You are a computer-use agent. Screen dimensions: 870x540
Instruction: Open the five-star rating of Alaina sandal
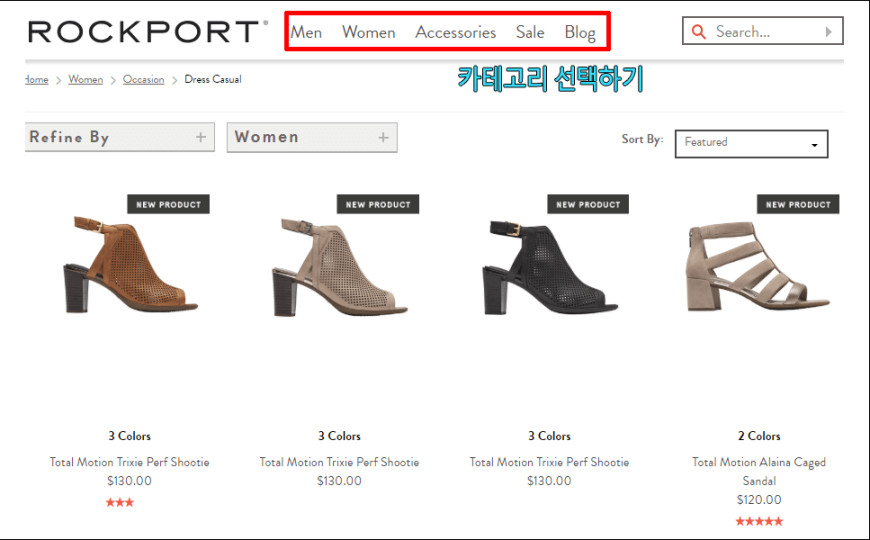(x=759, y=521)
